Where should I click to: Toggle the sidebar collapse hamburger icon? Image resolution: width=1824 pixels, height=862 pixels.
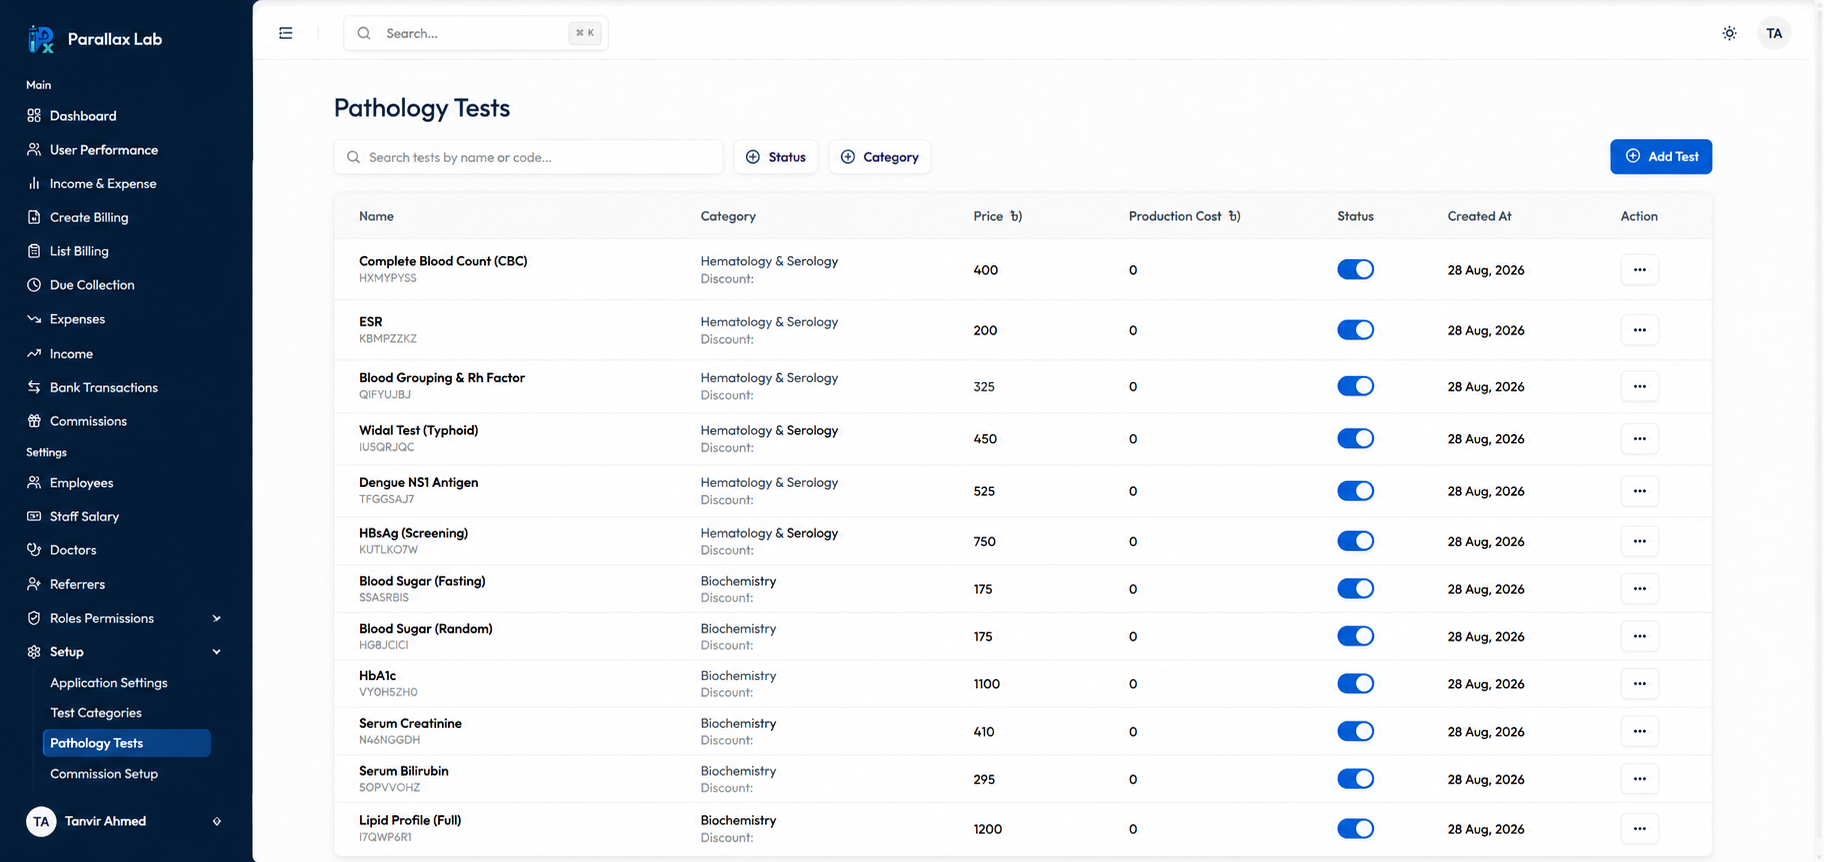286,33
